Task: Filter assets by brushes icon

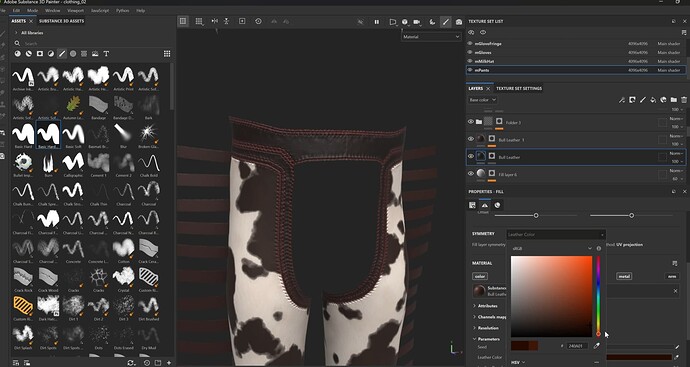Action: [62, 54]
